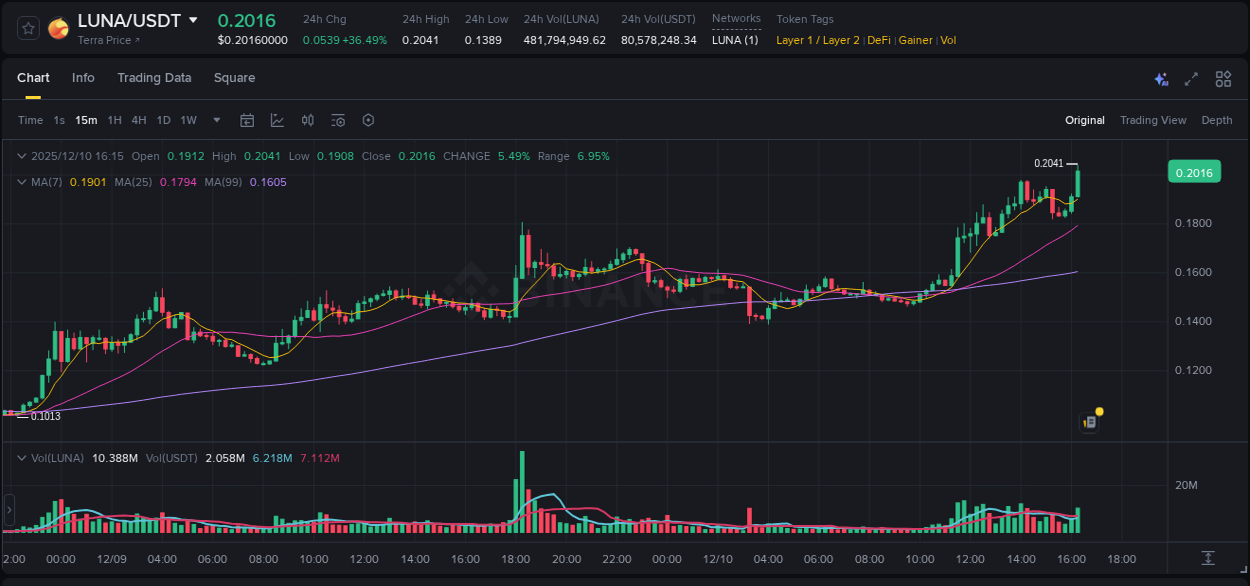Open the Square tab
The image size is (1250, 586).
[234, 78]
